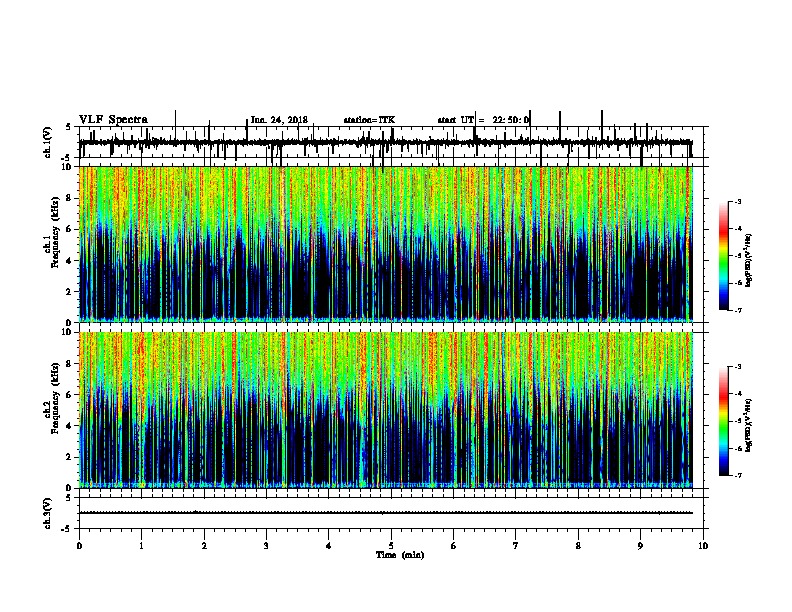Click time axis tick label "0"
The height and width of the screenshot is (612, 792).
point(79,546)
